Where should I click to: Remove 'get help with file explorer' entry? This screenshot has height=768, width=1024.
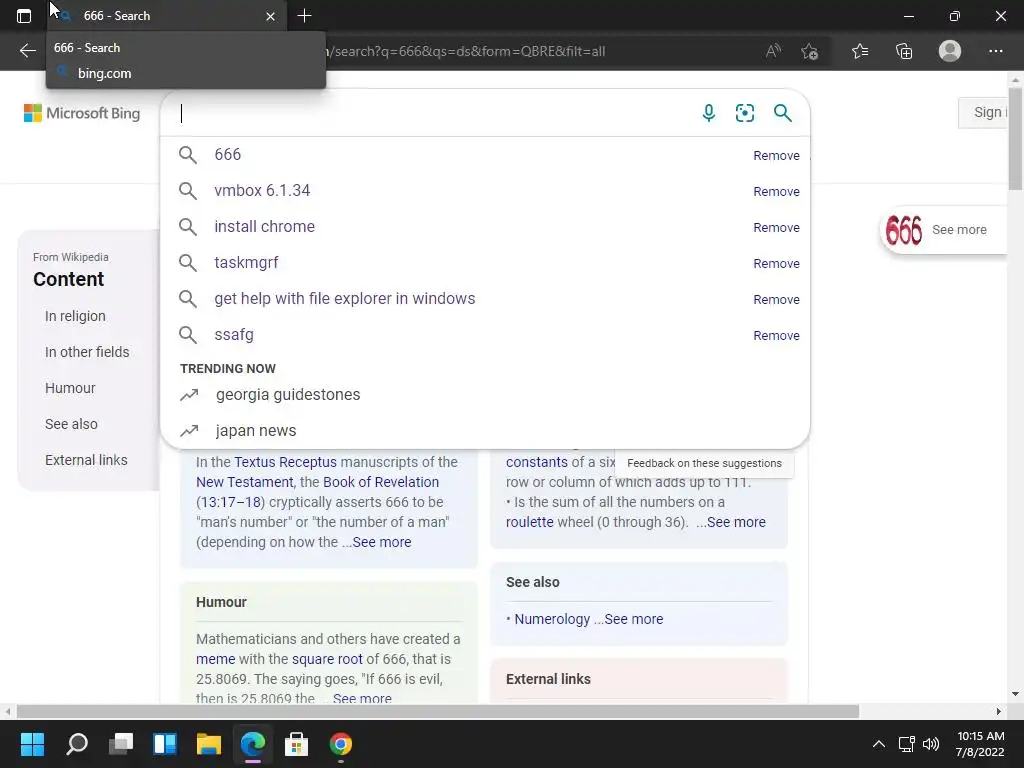776,299
